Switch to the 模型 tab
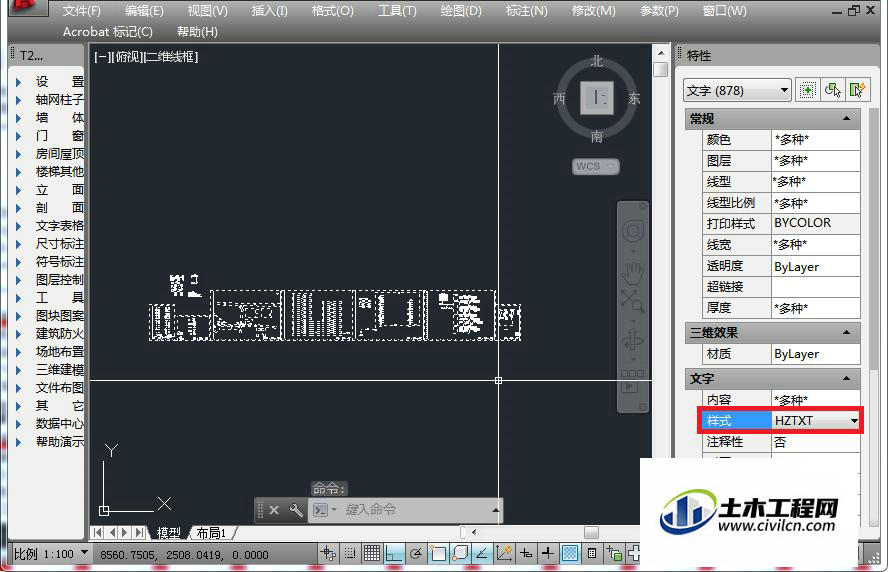 click(x=168, y=533)
